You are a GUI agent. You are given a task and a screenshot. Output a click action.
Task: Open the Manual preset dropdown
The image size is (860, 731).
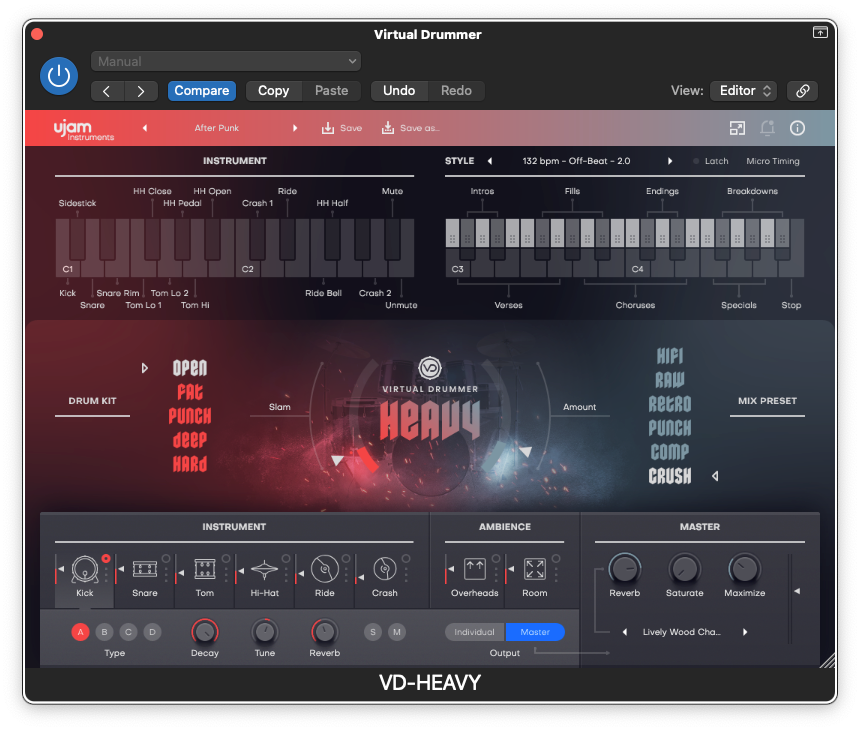tap(226, 61)
